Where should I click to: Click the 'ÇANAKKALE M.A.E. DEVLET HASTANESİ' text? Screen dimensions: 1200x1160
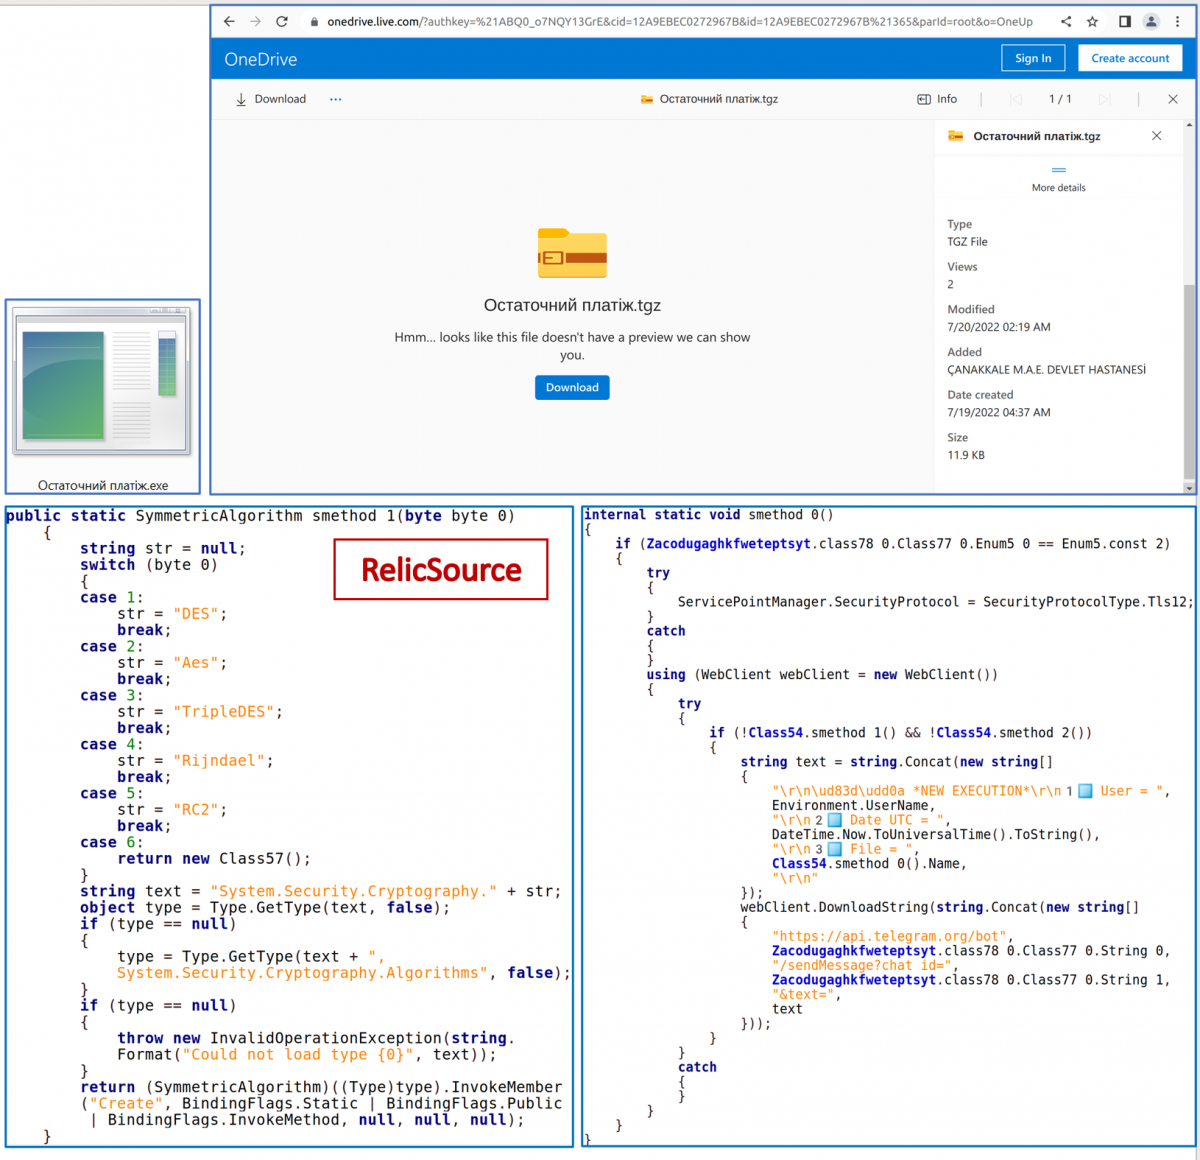1047,370
